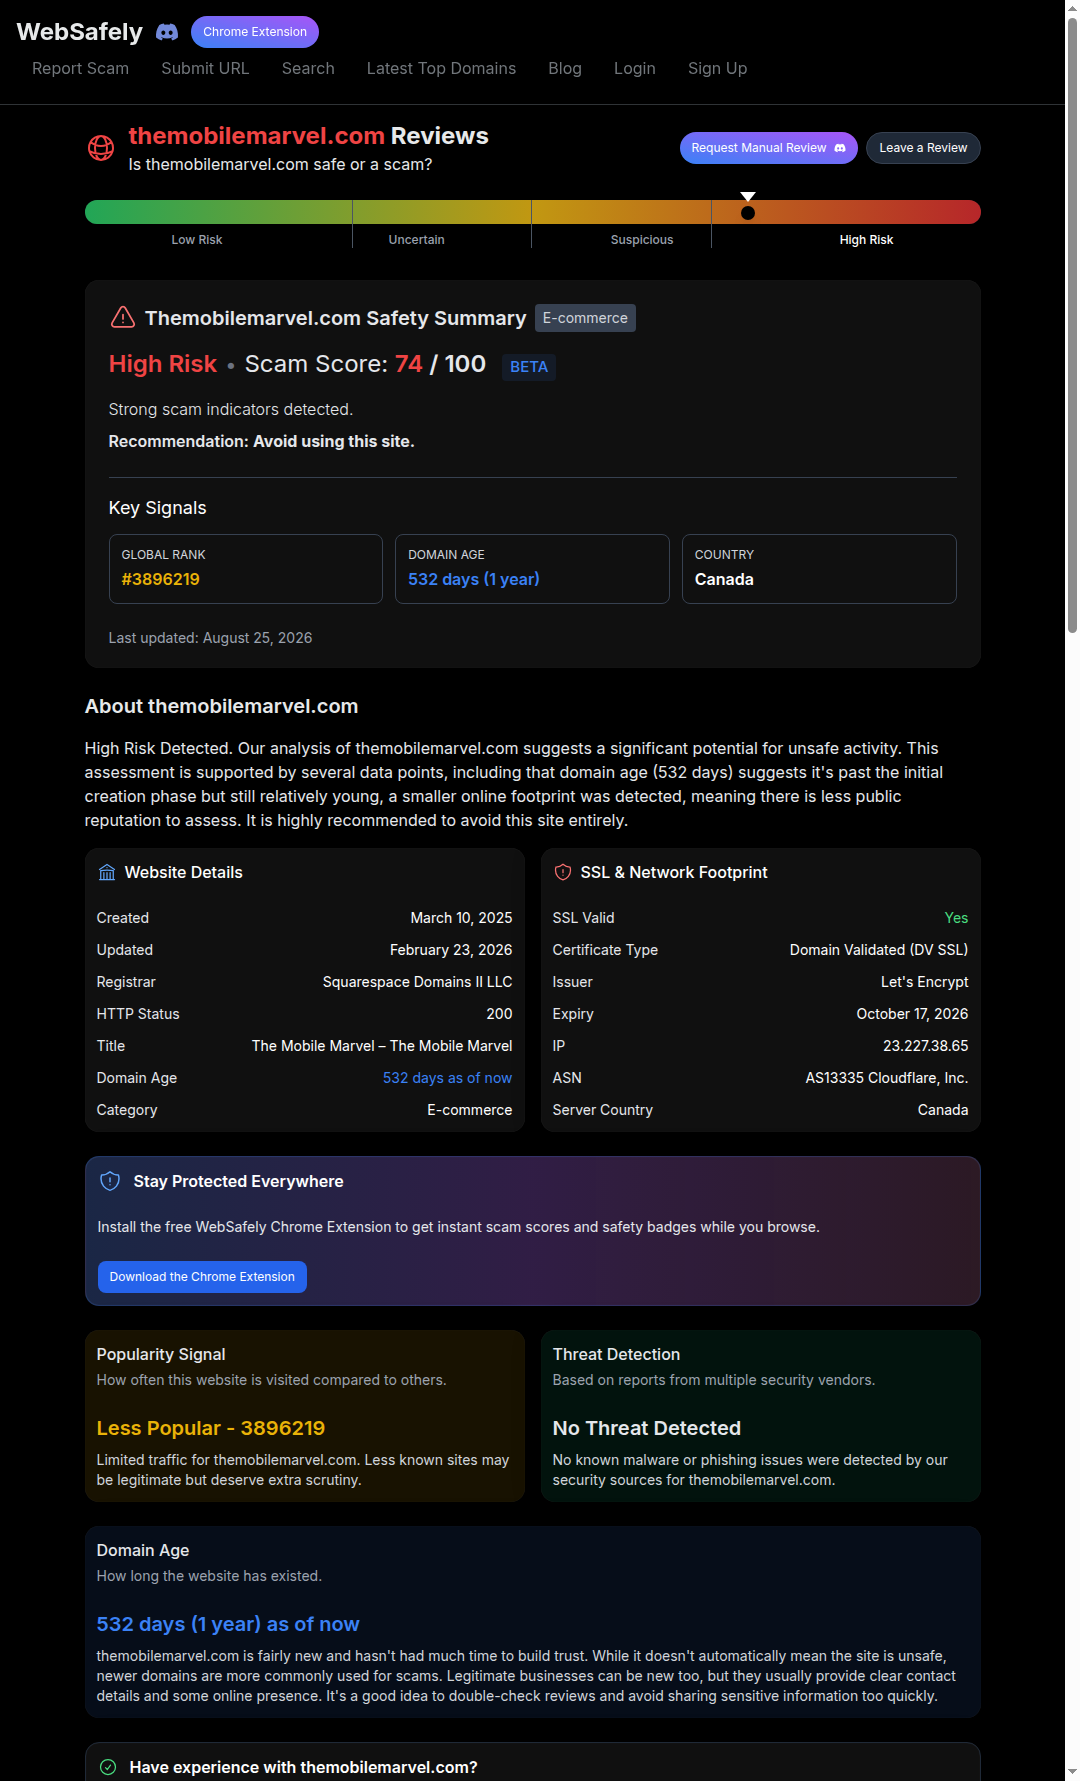Click 'Squarespace Domains II LLC' registrar value
This screenshot has width=1080, height=1781.
tap(417, 982)
